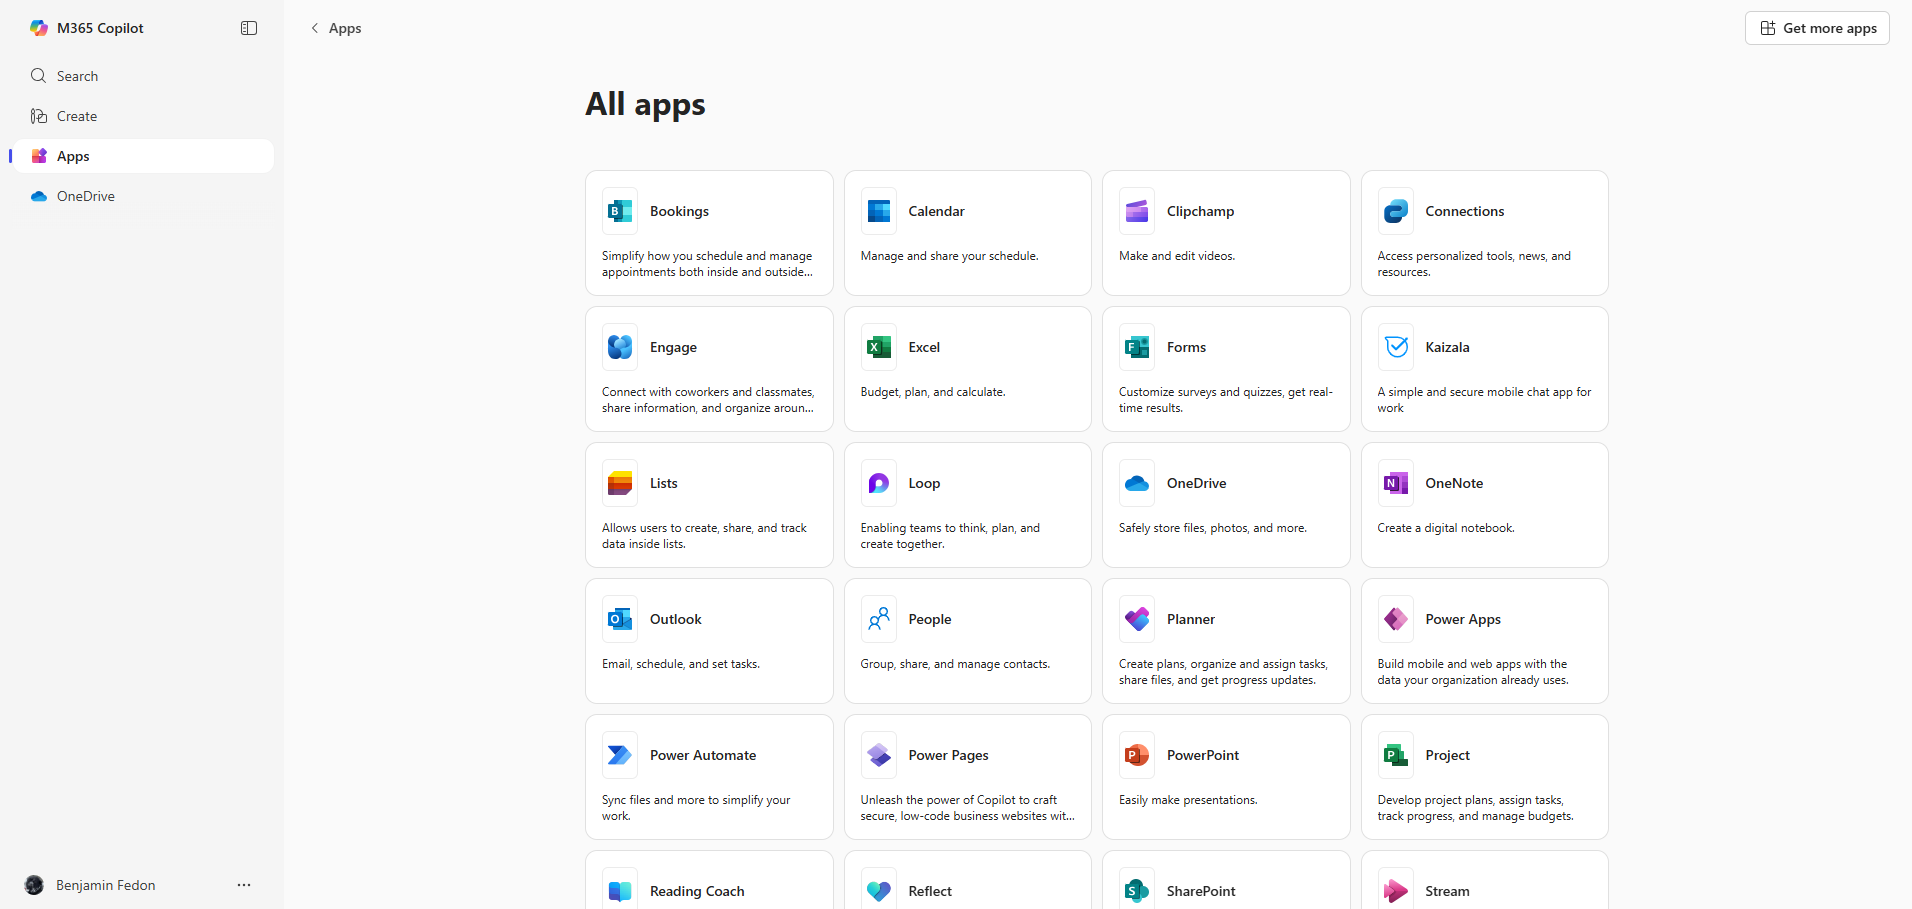The height and width of the screenshot is (909, 1912).
Task: Click the Bookings app title
Action: pos(679,211)
